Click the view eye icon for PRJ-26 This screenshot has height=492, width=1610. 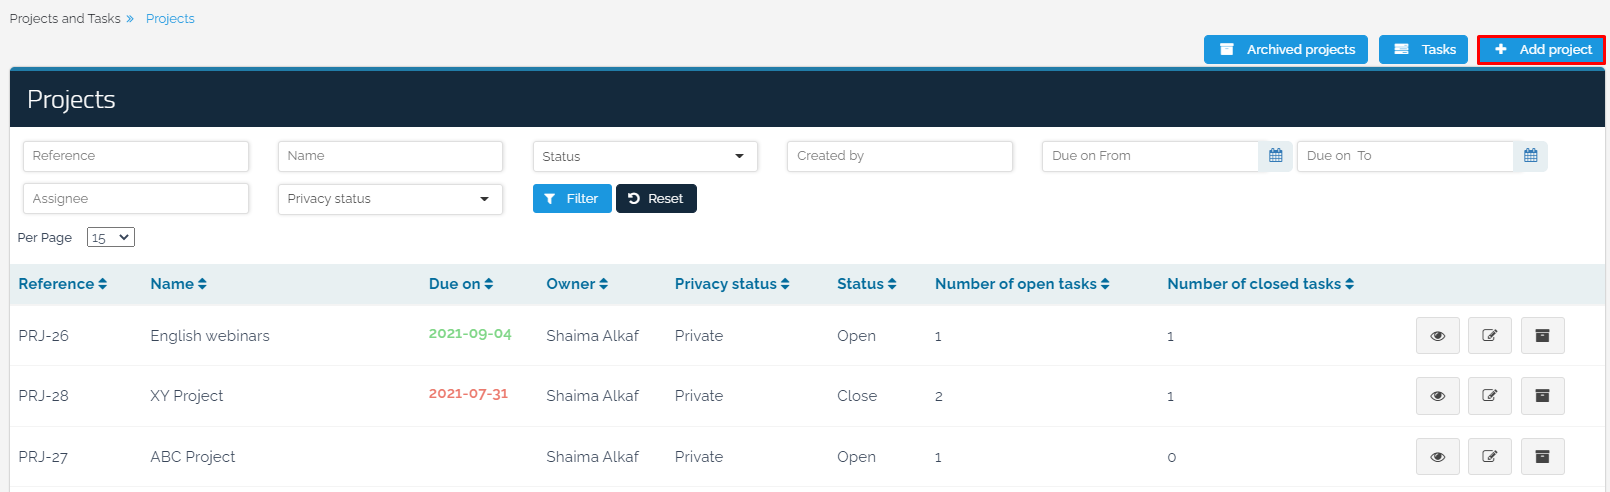(1437, 336)
